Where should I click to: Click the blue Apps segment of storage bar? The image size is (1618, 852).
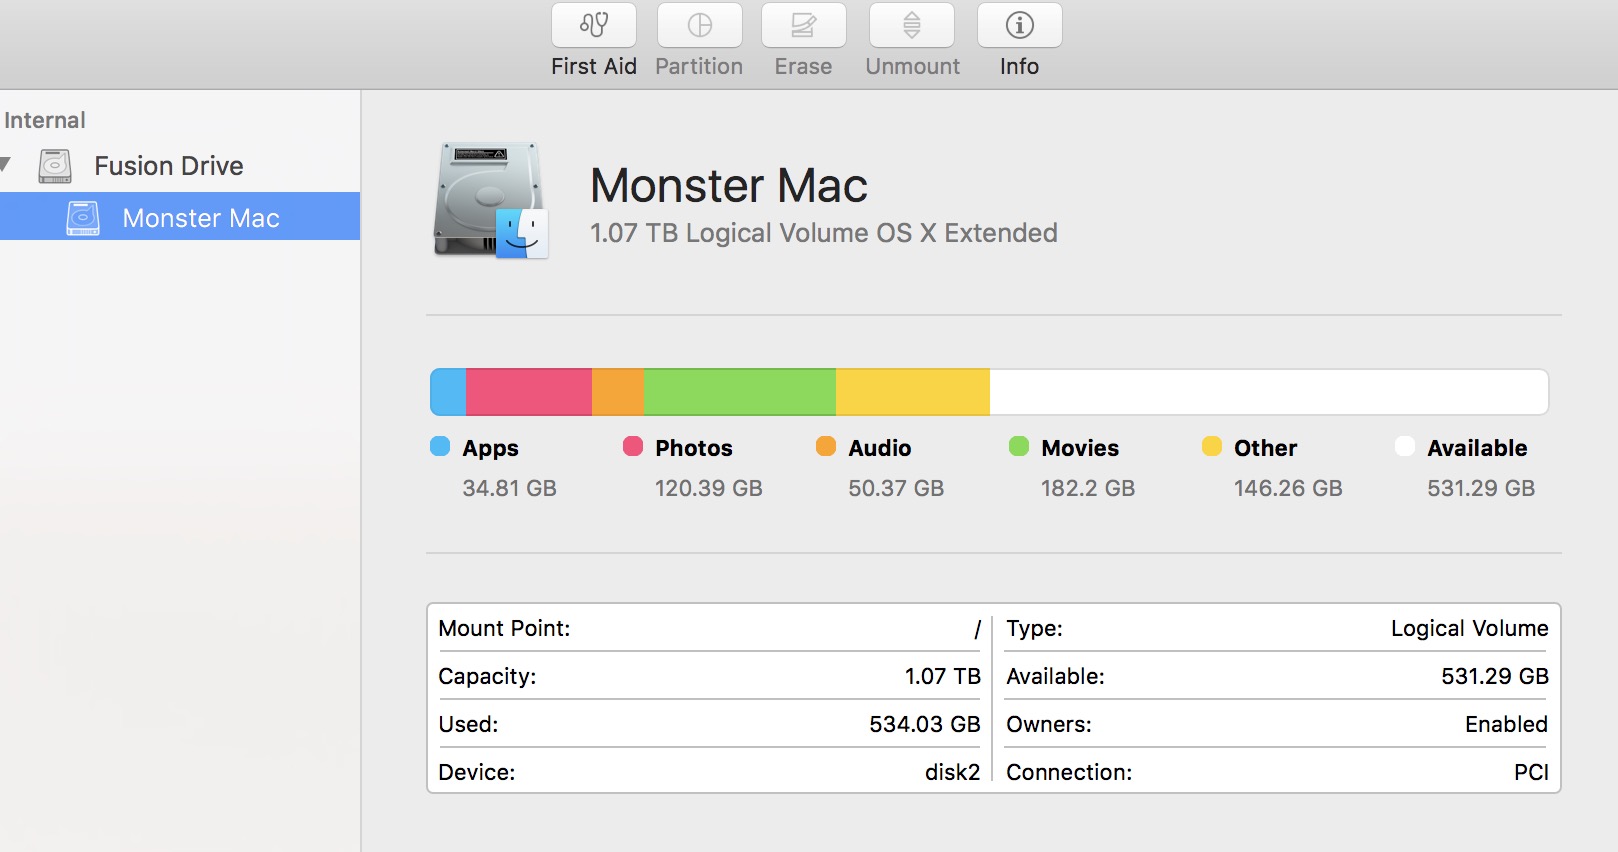coord(448,392)
